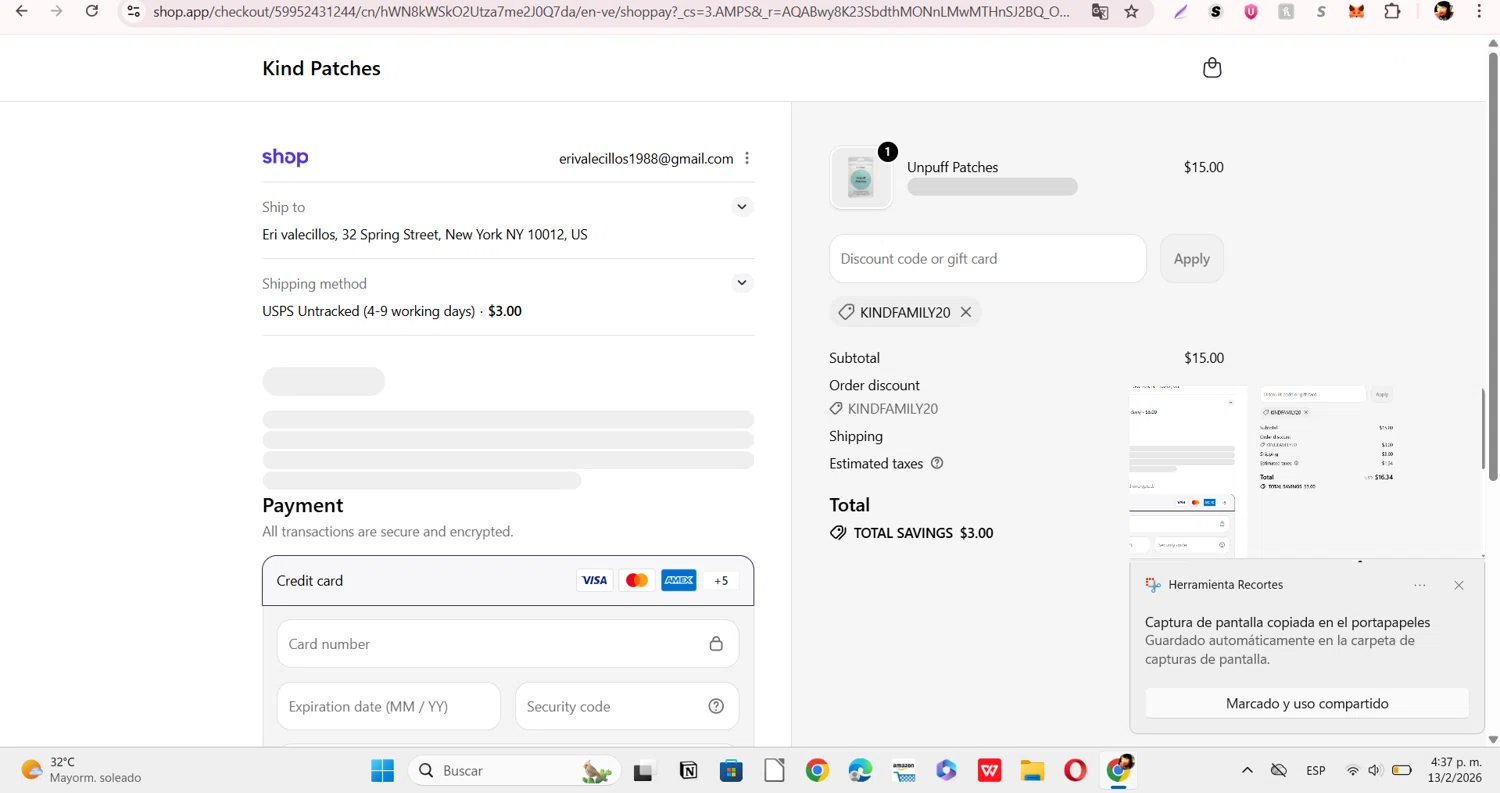Open the MetaMask fox extension
The height and width of the screenshot is (793, 1500).
1356,12
